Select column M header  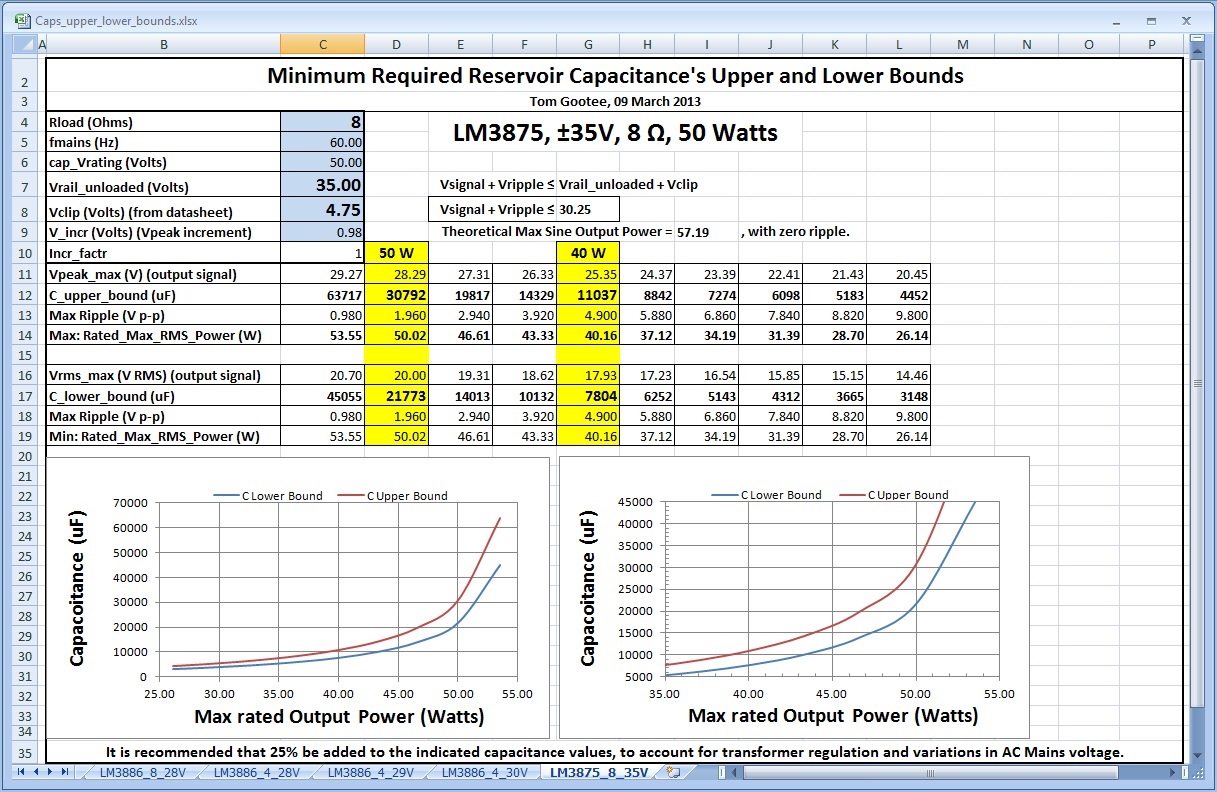(962, 44)
